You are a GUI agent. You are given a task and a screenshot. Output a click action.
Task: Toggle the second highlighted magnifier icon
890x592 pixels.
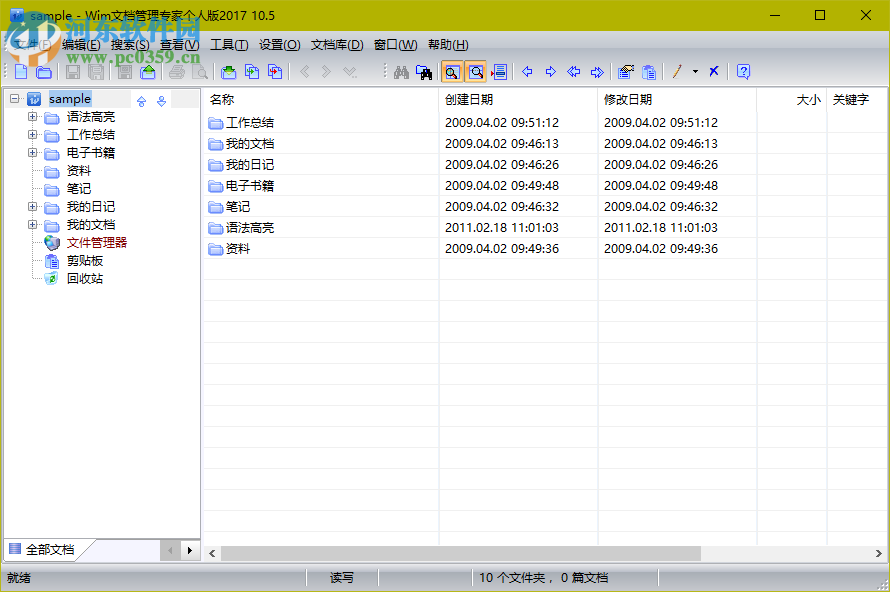[476, 71]
